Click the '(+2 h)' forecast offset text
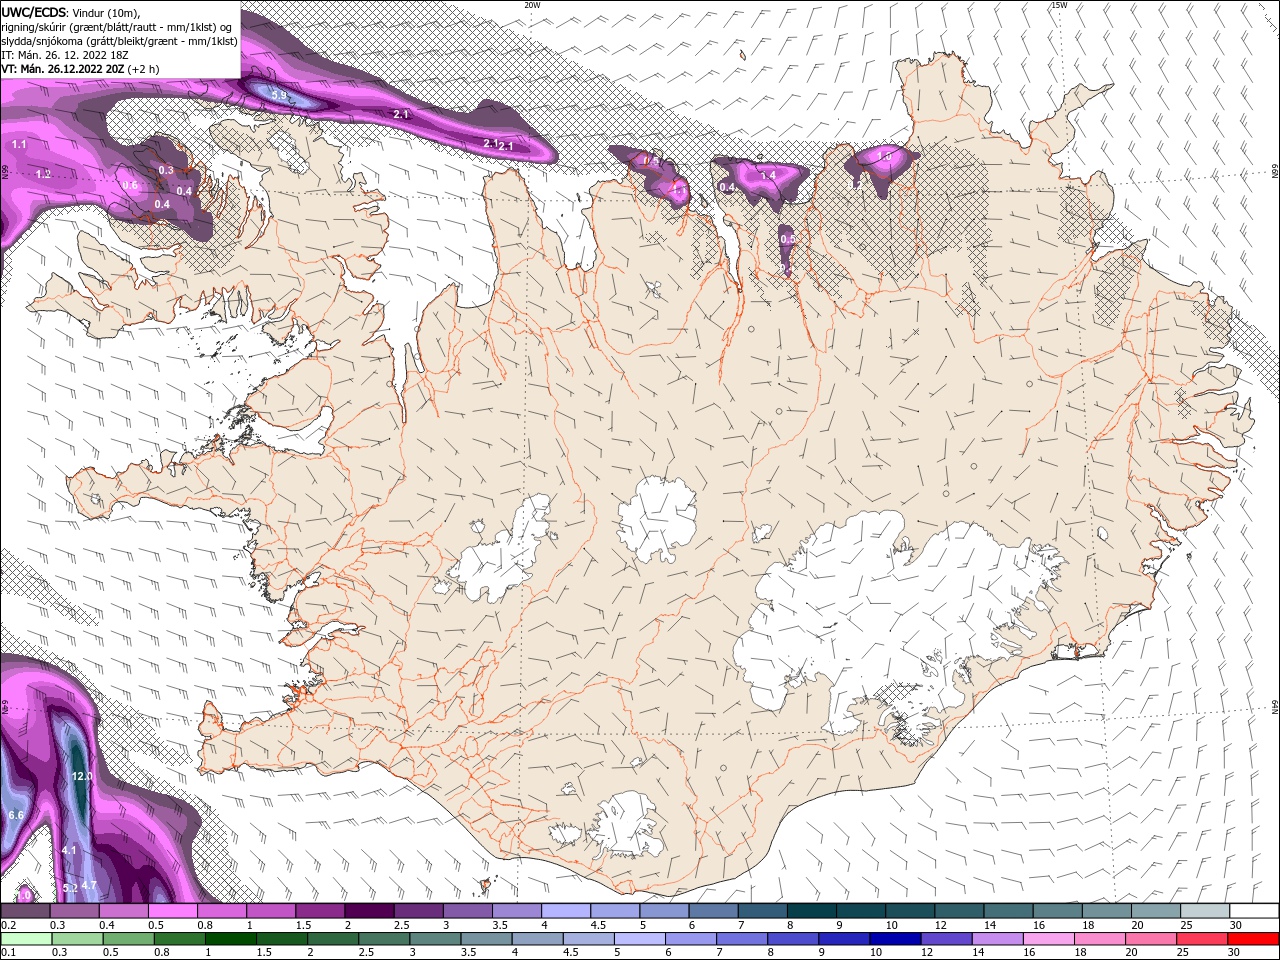Viewport: 1280px width, 960px height. click(x=145, y=69)
